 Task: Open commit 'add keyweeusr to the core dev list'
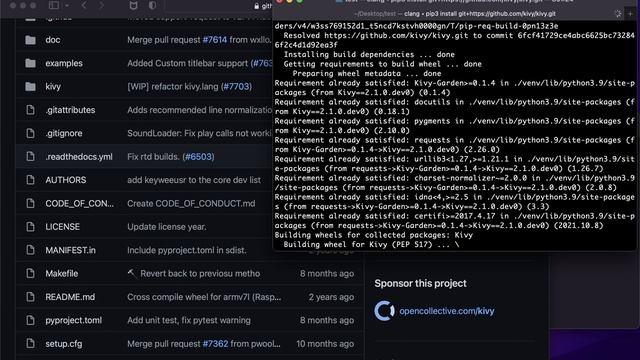[x=194, y=180]
